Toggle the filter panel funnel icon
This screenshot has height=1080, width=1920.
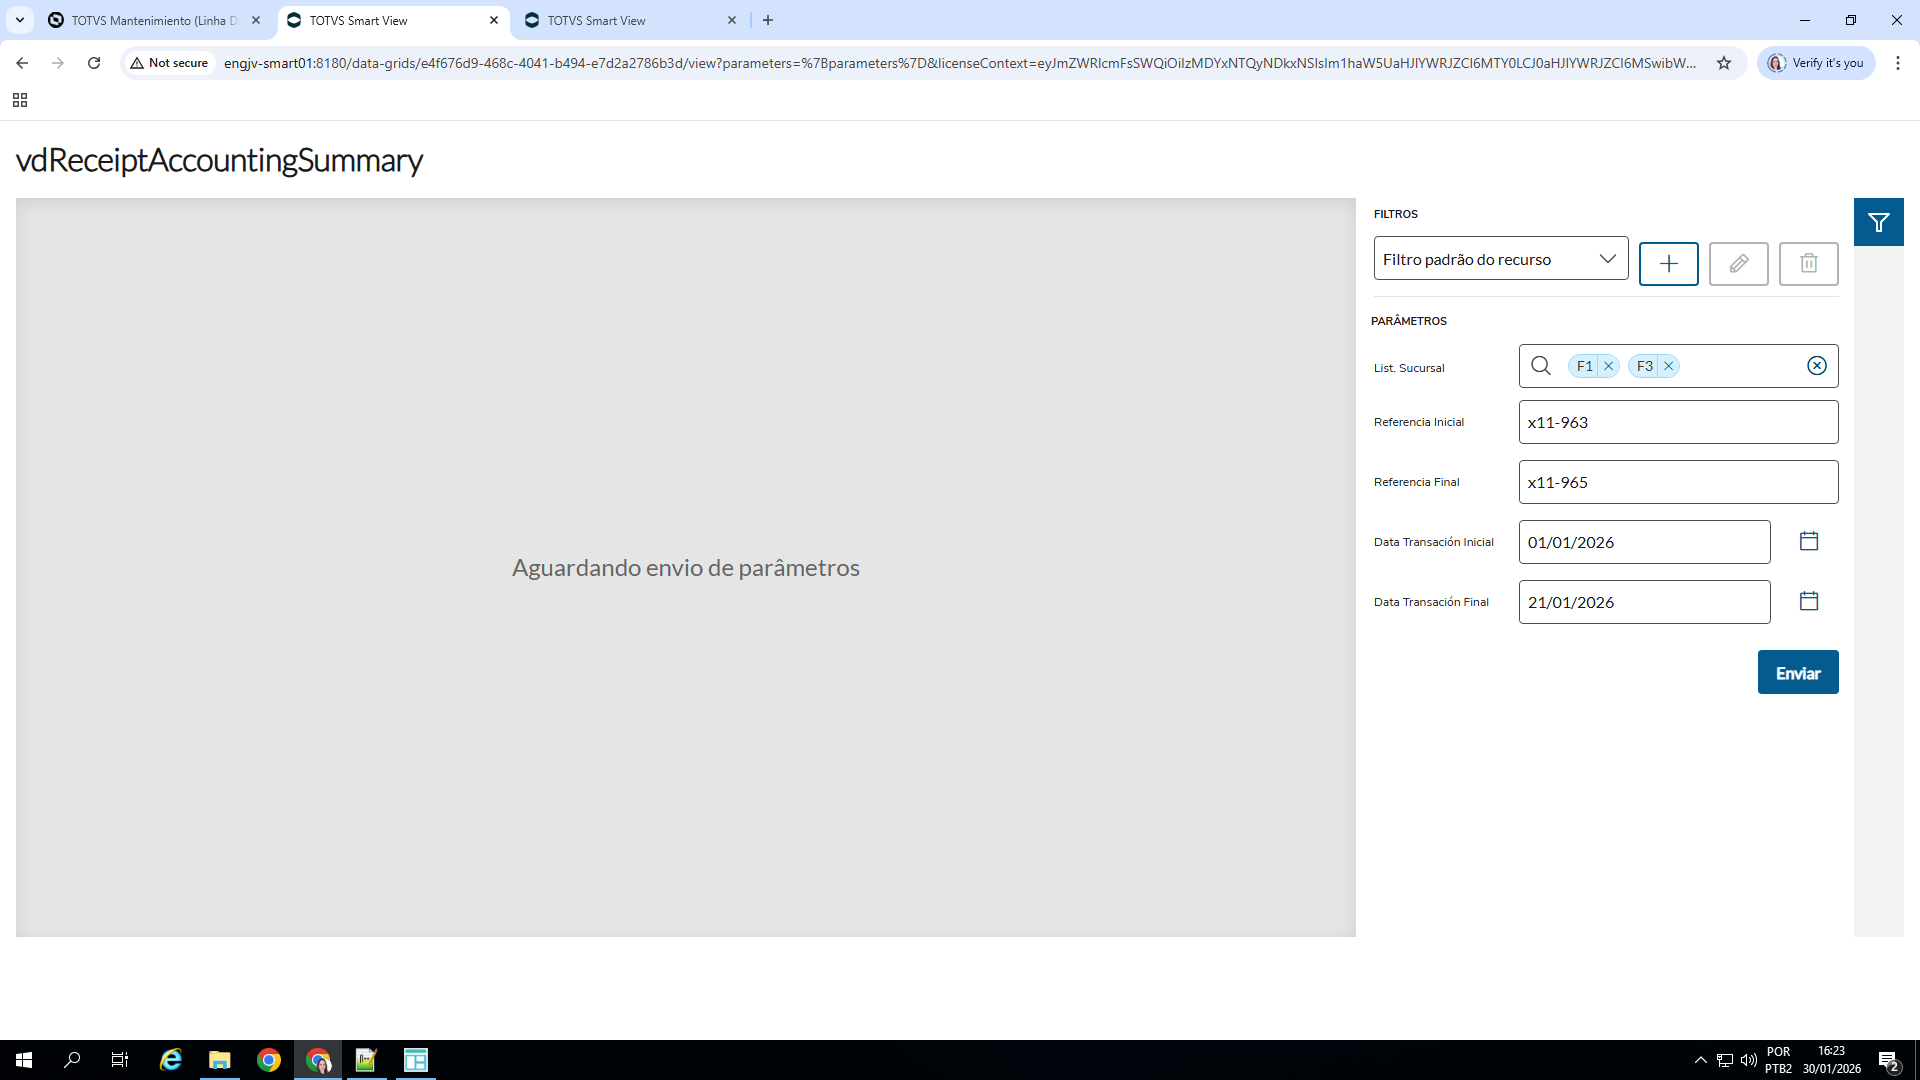click(1878, 222)
